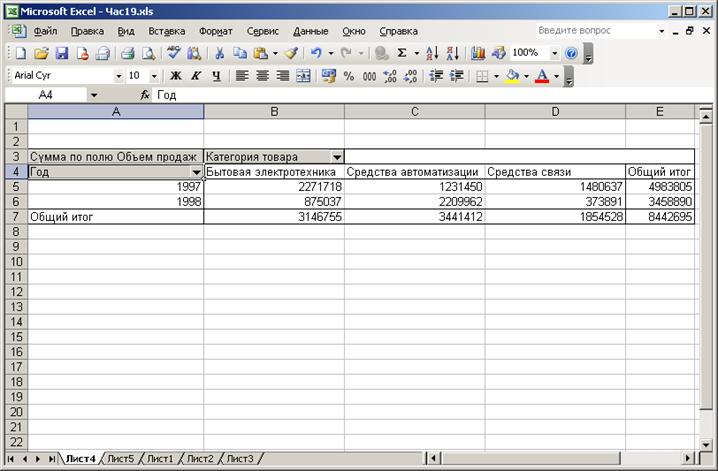This screenshot has width=718, height=471.
Task: Click the Print icon
Action: pyautogui.click(x=128, y=54)
